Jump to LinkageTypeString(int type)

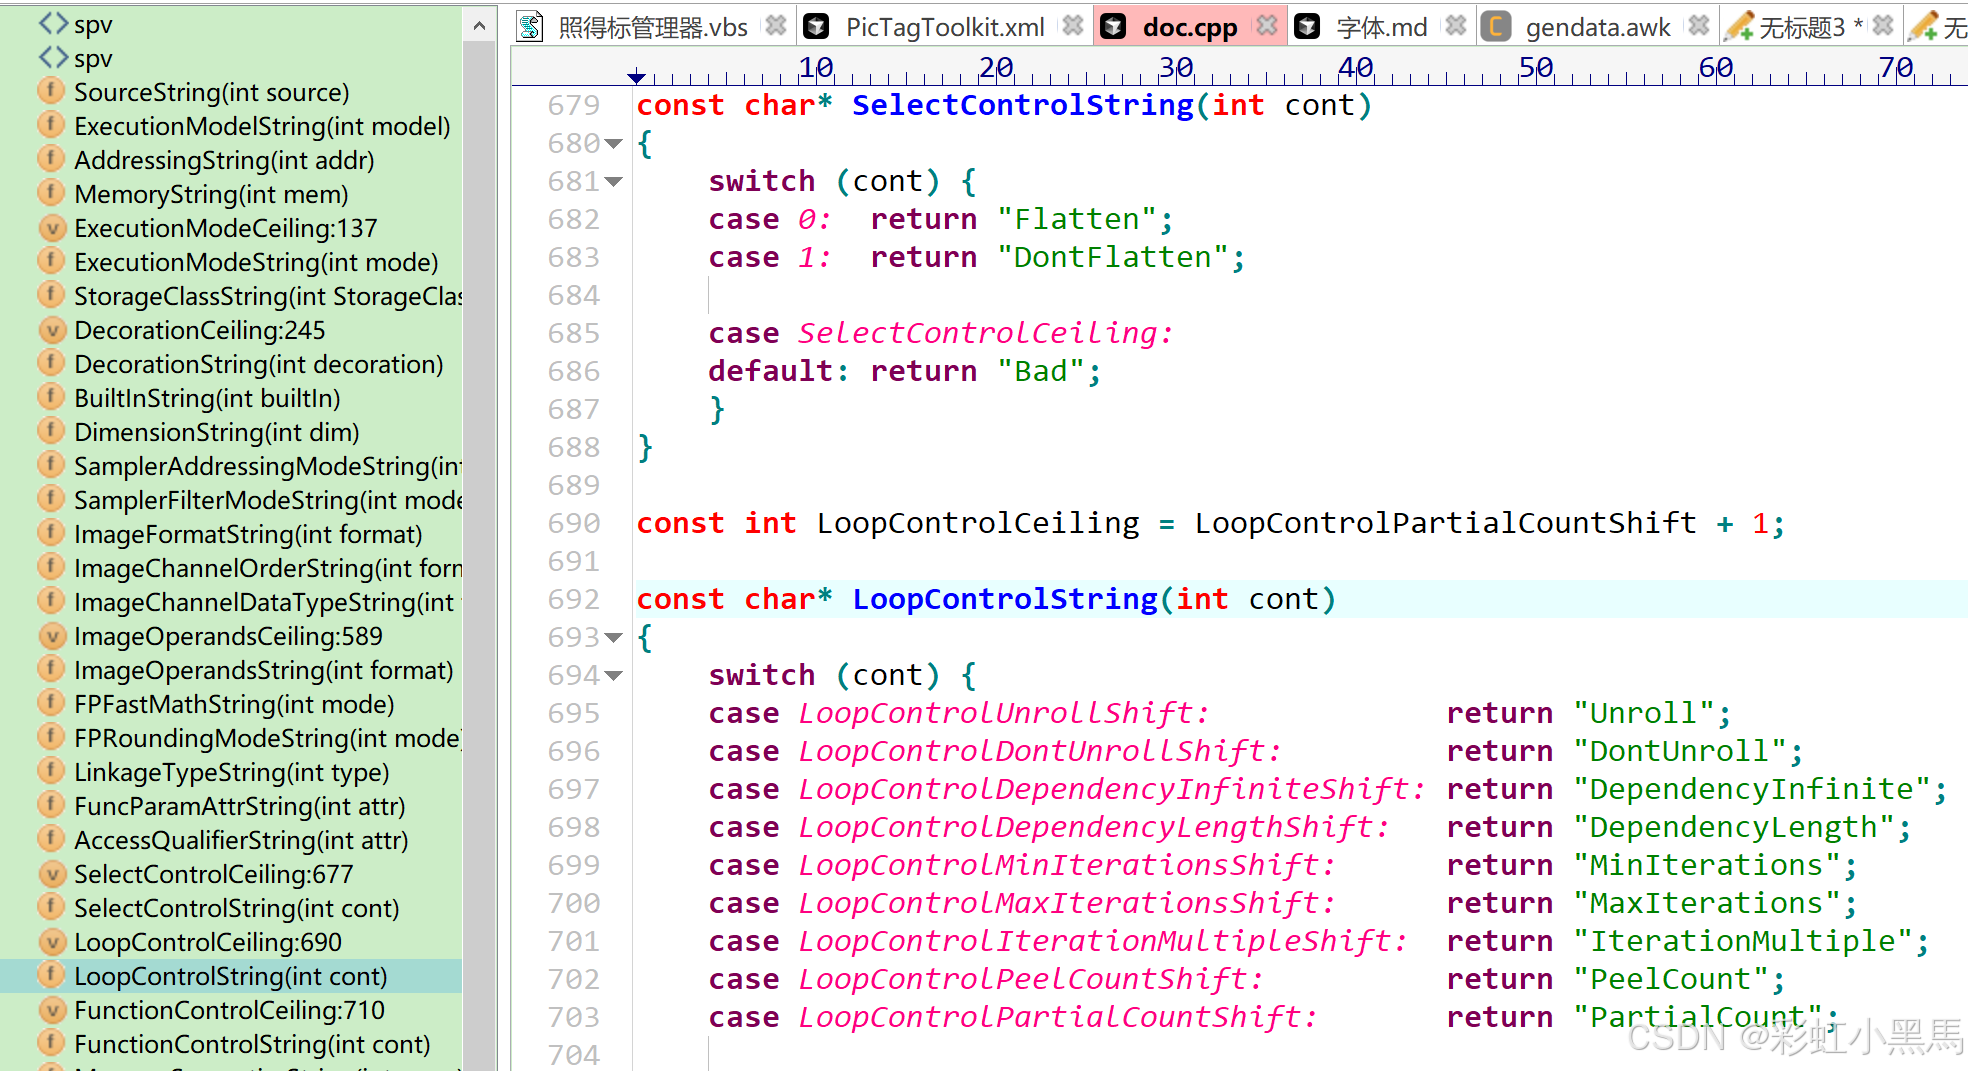coord(232,772)
